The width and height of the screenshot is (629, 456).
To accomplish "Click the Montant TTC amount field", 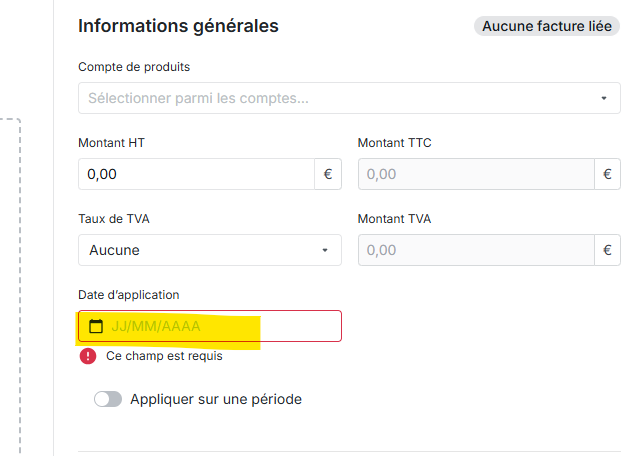I will (x=476, y=174).
